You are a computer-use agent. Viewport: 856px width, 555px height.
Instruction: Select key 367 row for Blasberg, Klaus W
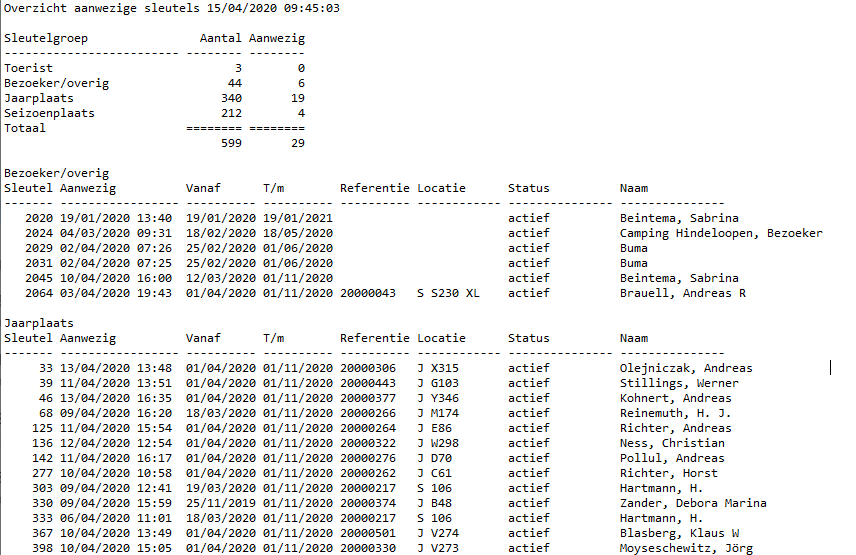pos(385,533)
